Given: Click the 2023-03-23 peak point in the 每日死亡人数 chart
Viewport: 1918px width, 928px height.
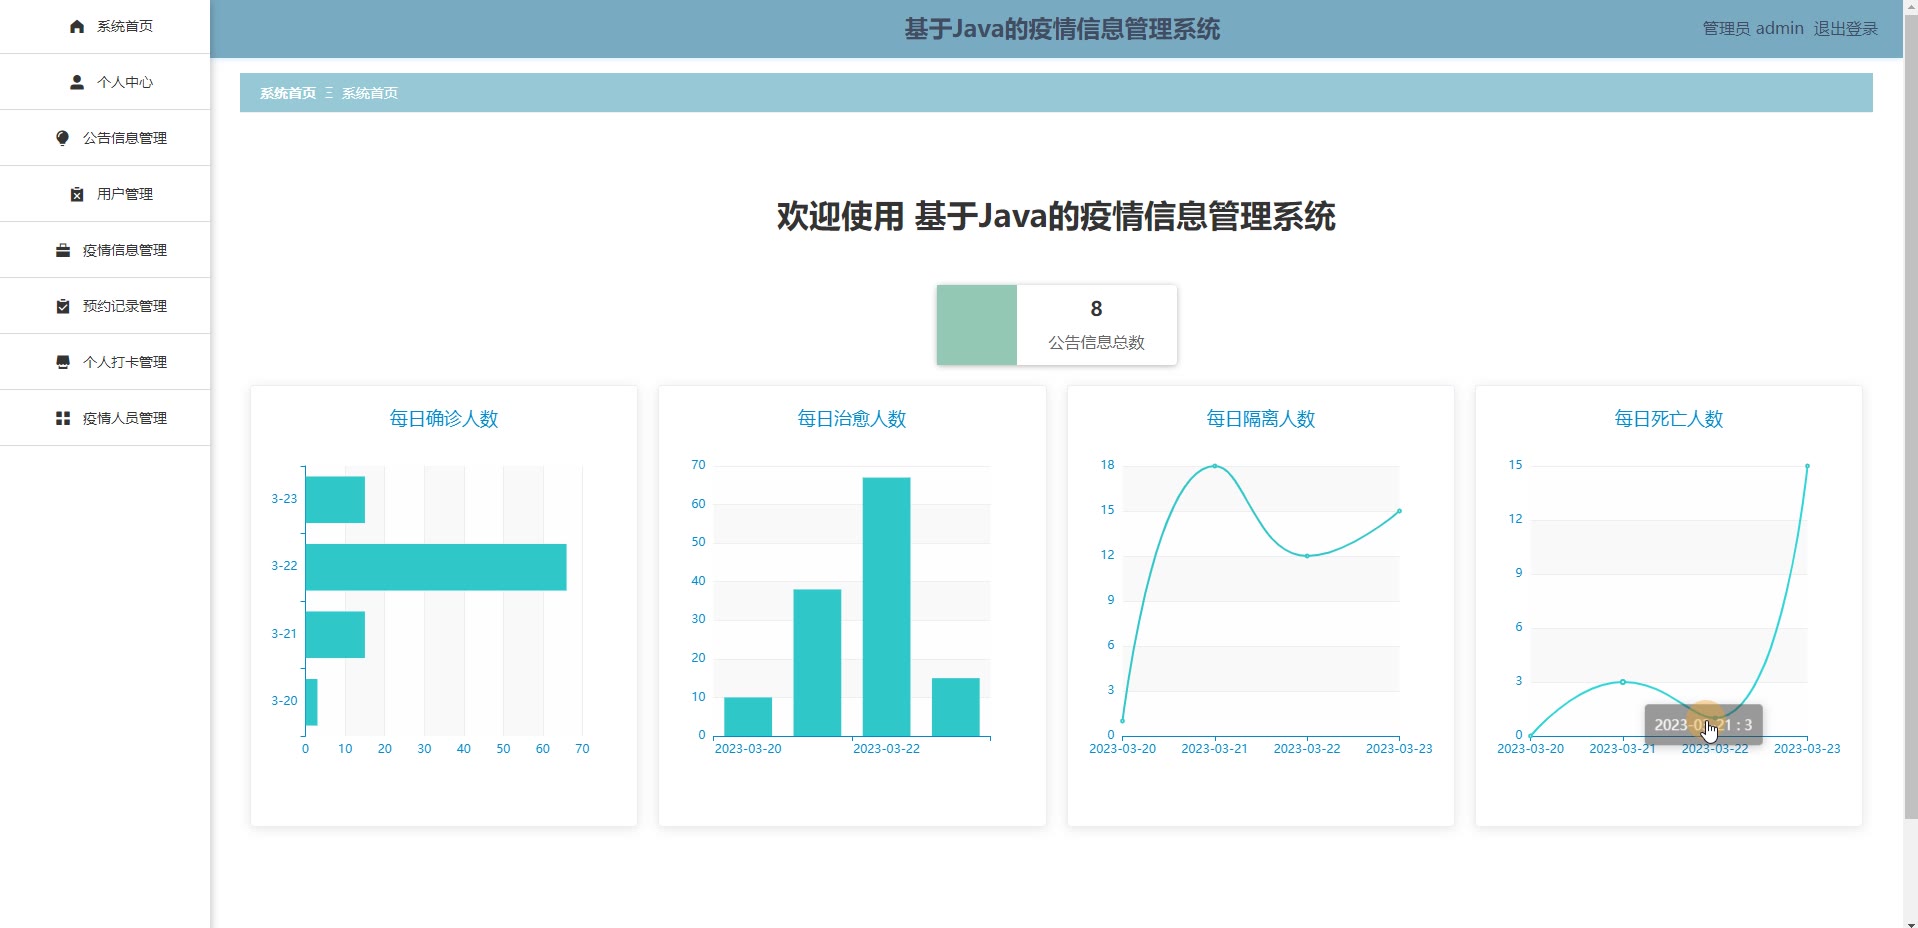Looking at the screenshot, I should pyautogui.click(x=1807, y=466).
